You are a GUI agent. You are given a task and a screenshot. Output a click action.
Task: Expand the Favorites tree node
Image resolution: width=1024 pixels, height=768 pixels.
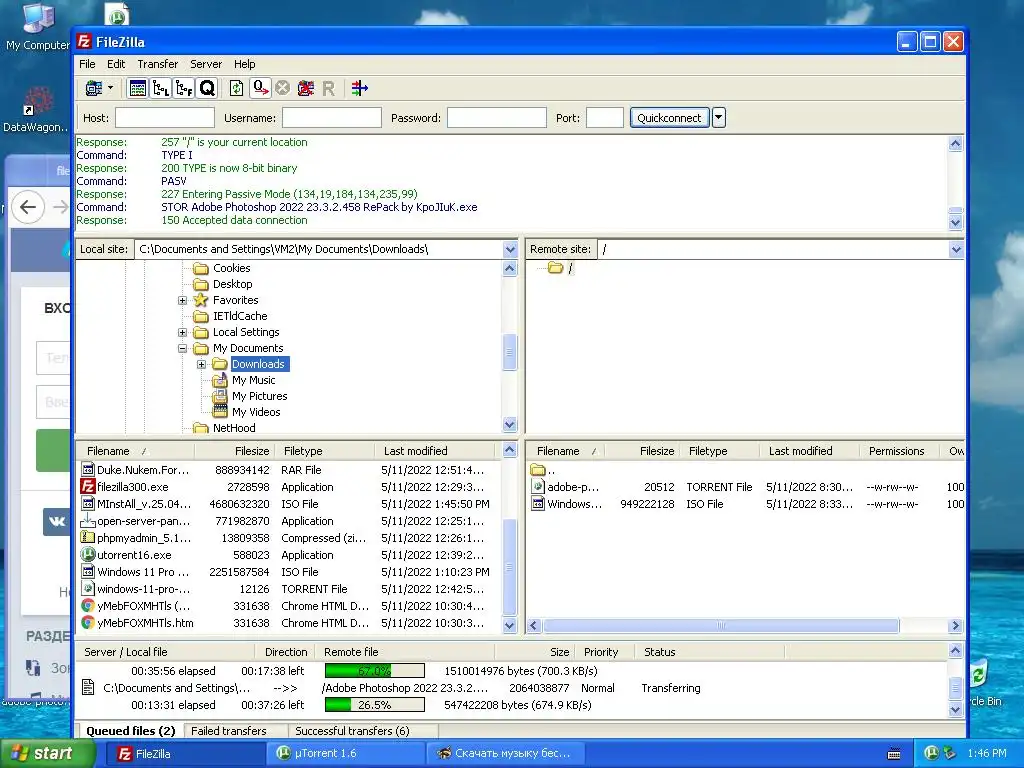coord(183,300)
